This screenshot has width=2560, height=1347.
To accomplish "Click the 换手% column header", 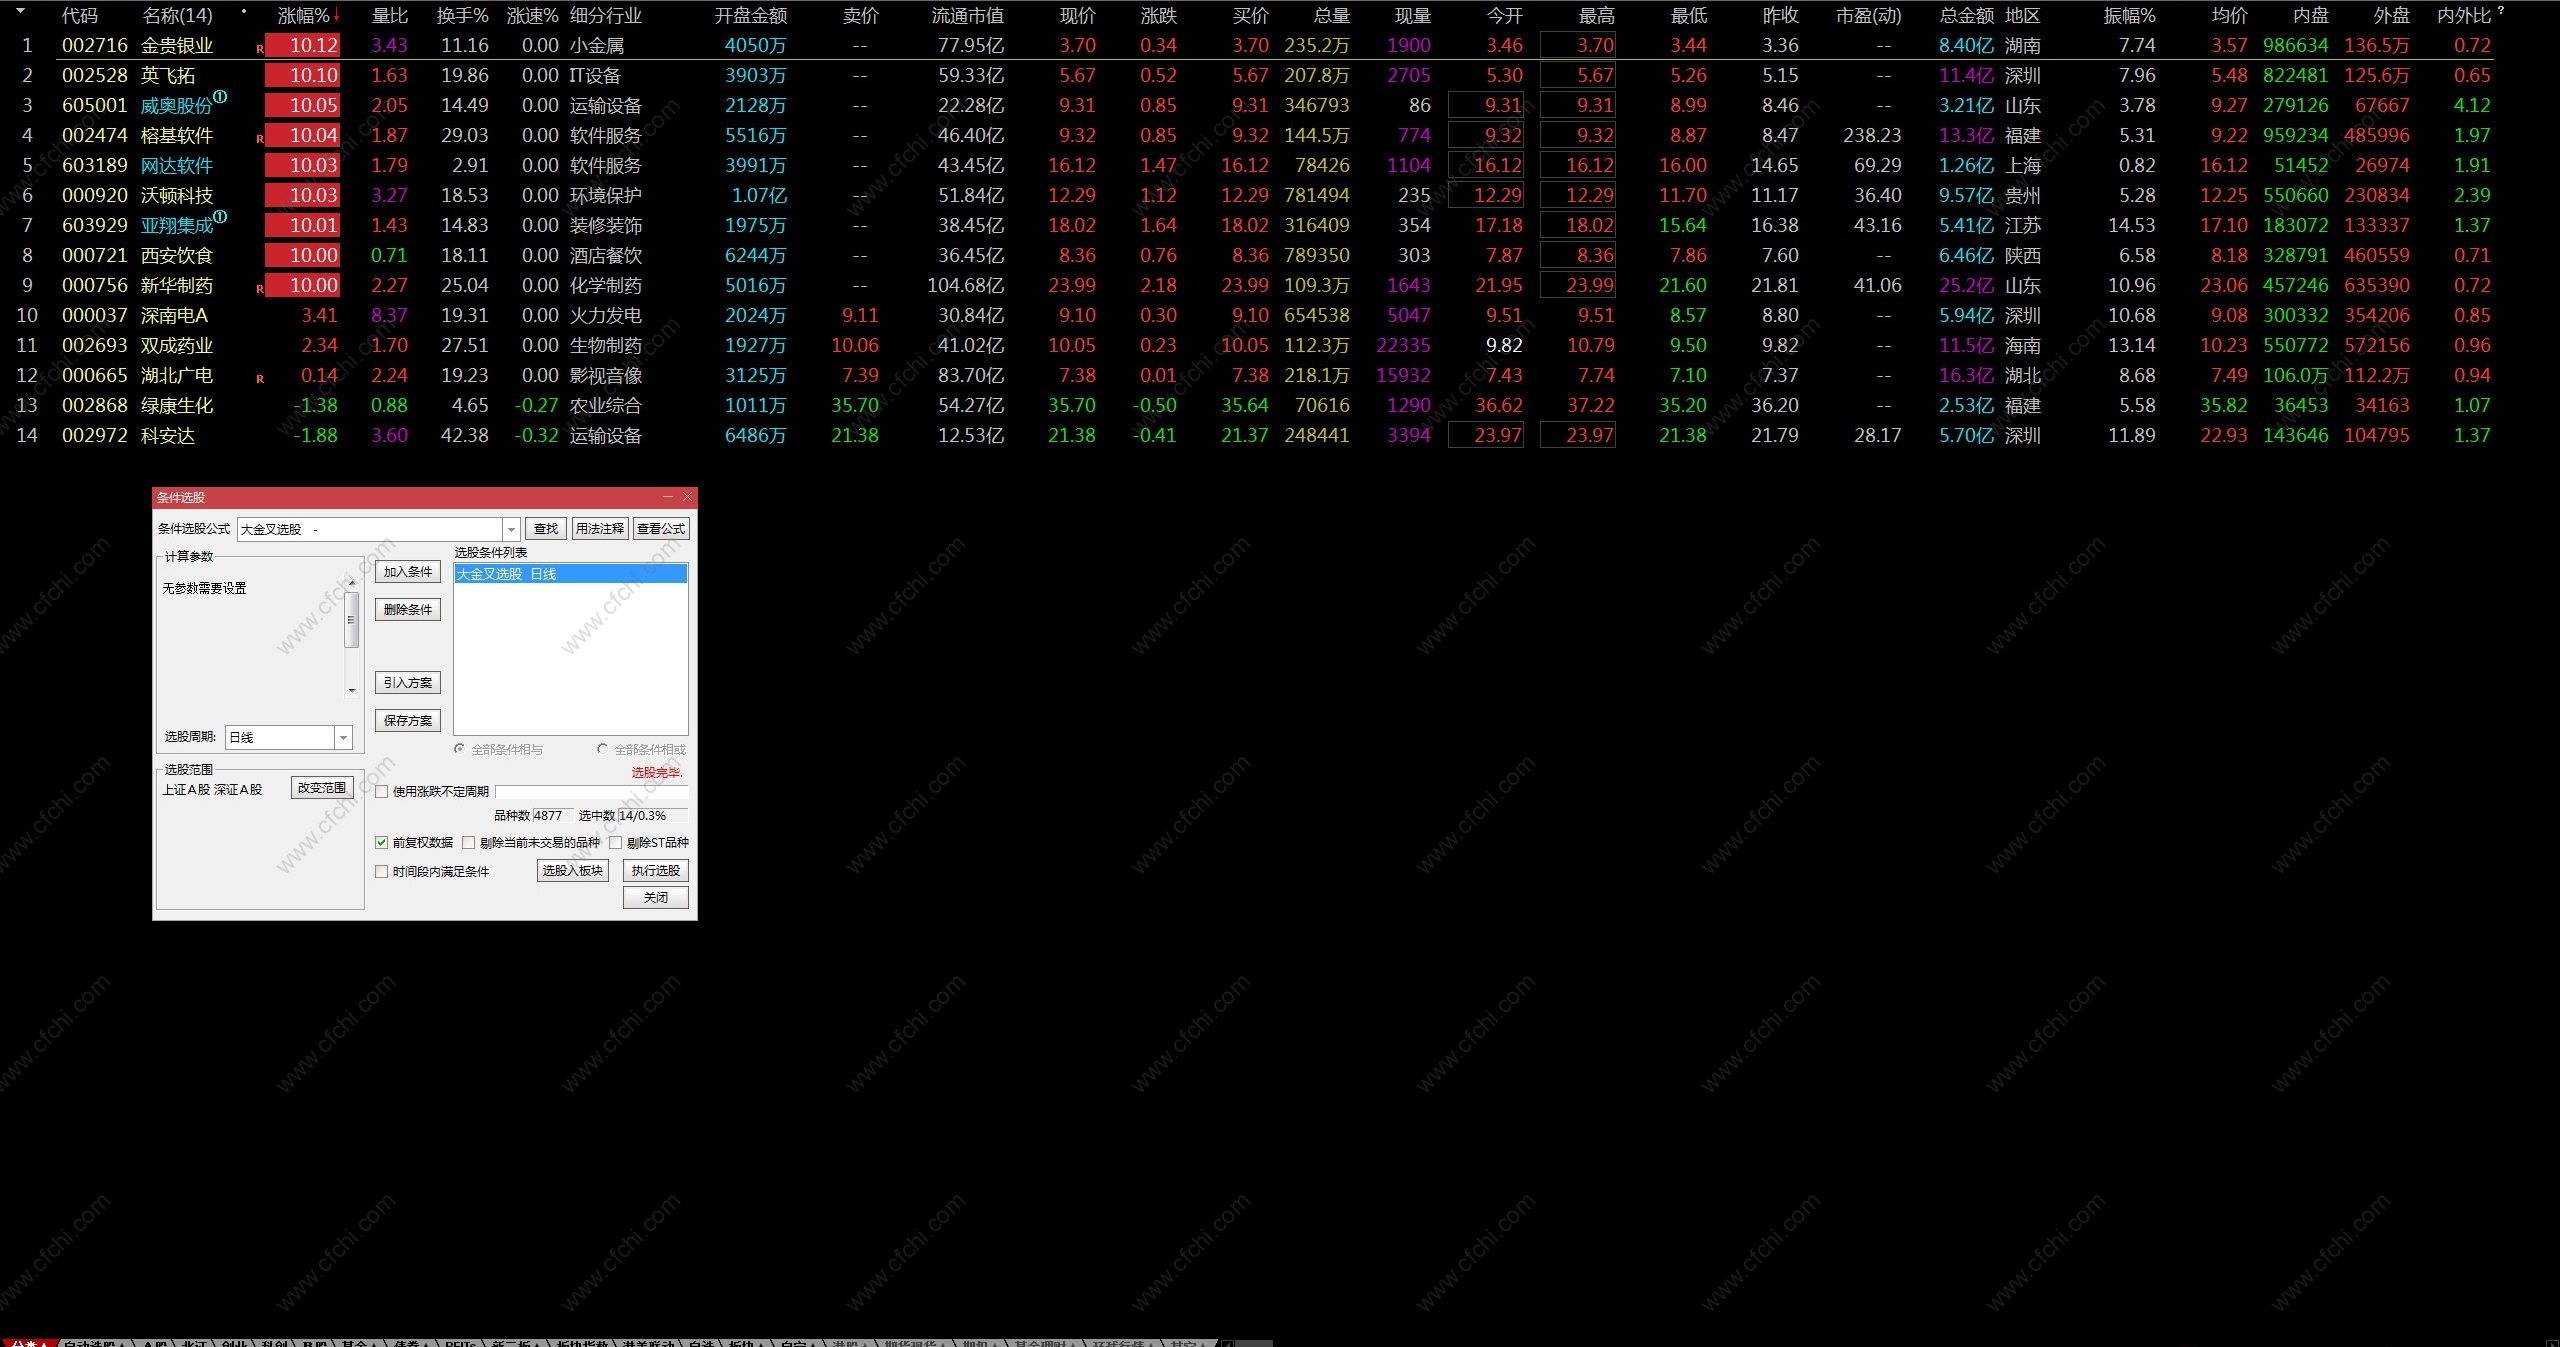I will (x=462, y=16).
